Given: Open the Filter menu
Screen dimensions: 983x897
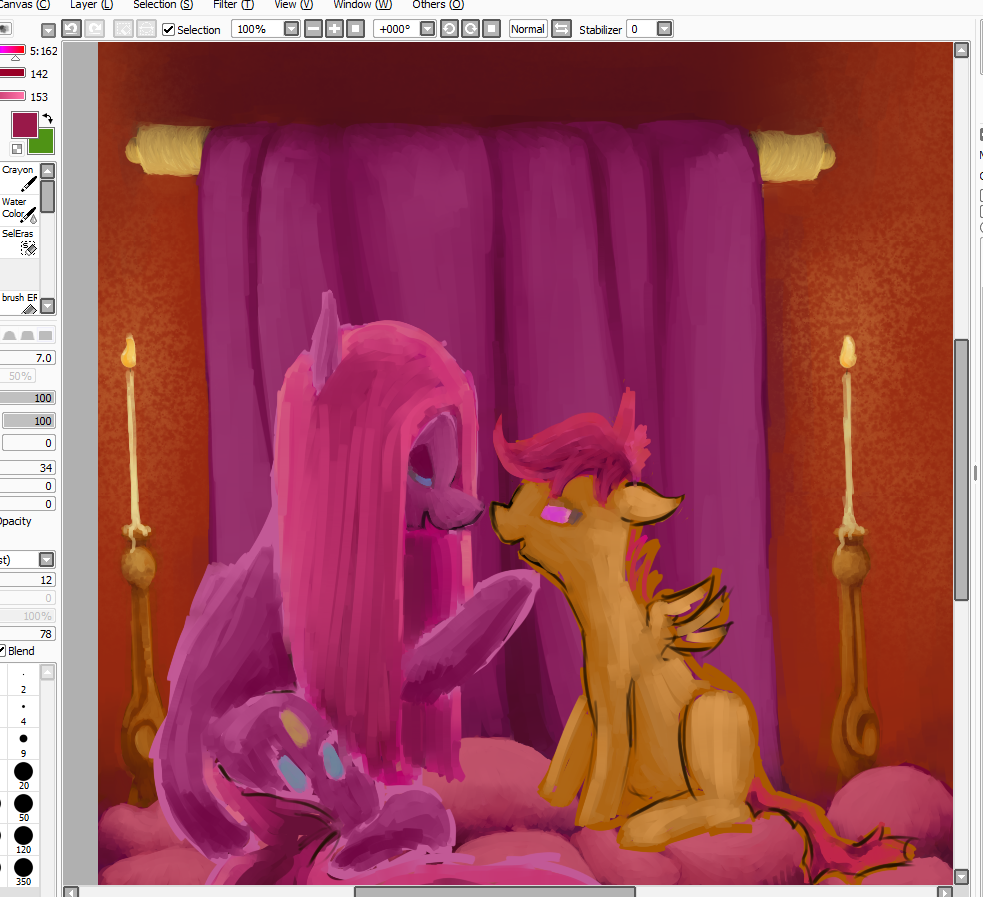Looking at the screenshot, I should click(x=233, y=4).
